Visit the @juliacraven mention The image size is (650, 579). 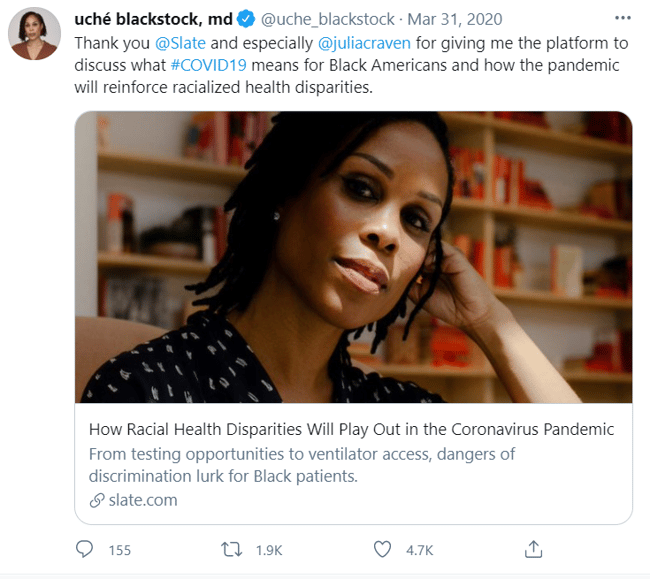coord(364,43)
